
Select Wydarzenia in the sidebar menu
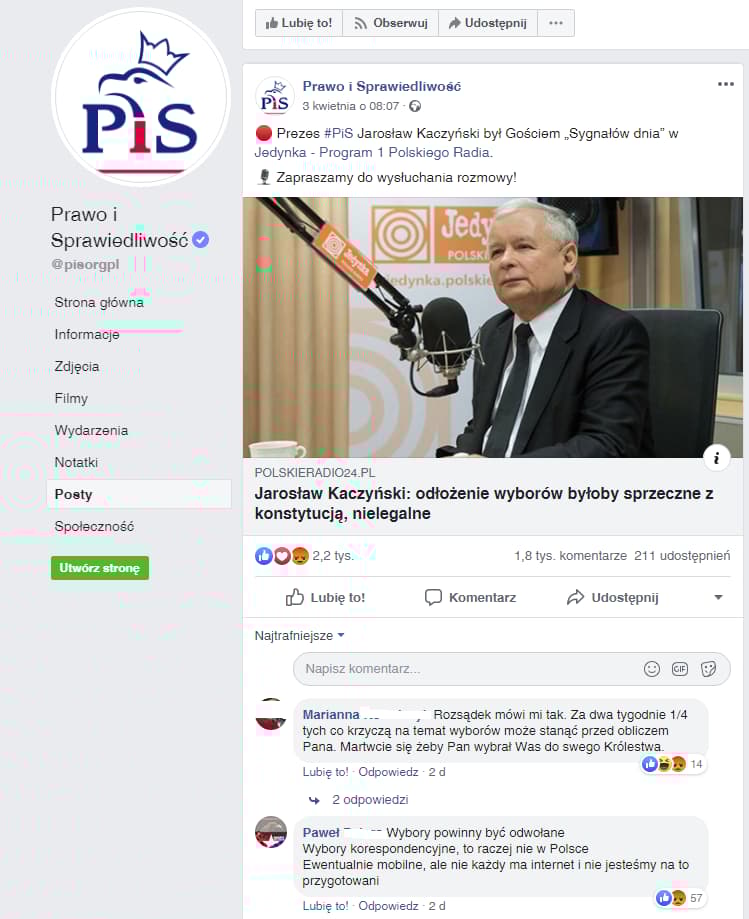(91, 430)
